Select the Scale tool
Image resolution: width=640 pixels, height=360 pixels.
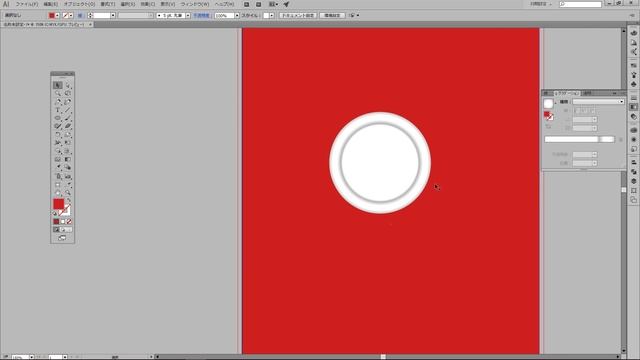coord(68,135)
